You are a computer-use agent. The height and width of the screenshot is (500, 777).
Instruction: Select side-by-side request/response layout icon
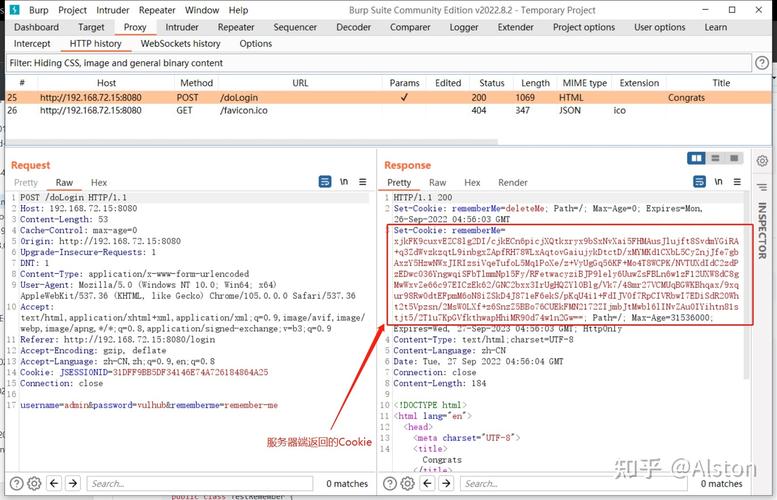pos(696,158)
